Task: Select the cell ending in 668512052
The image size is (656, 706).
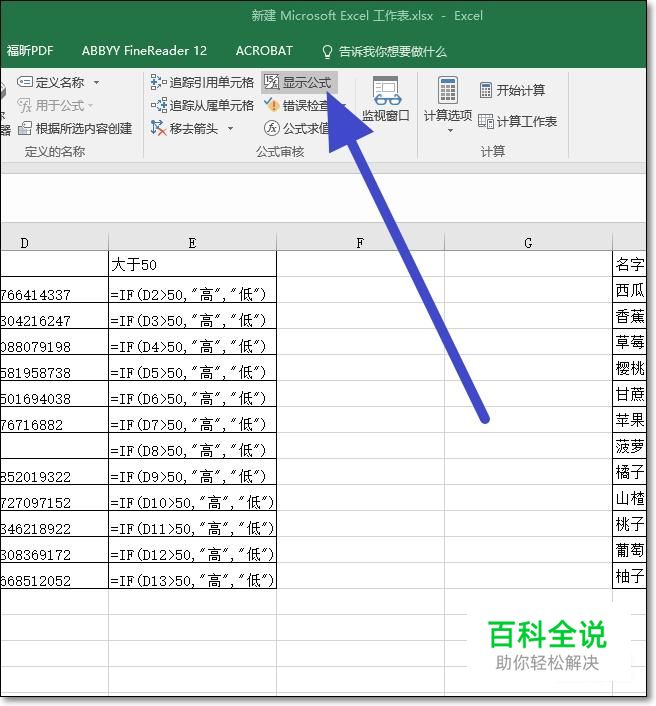Action: (x=54, y=575)
